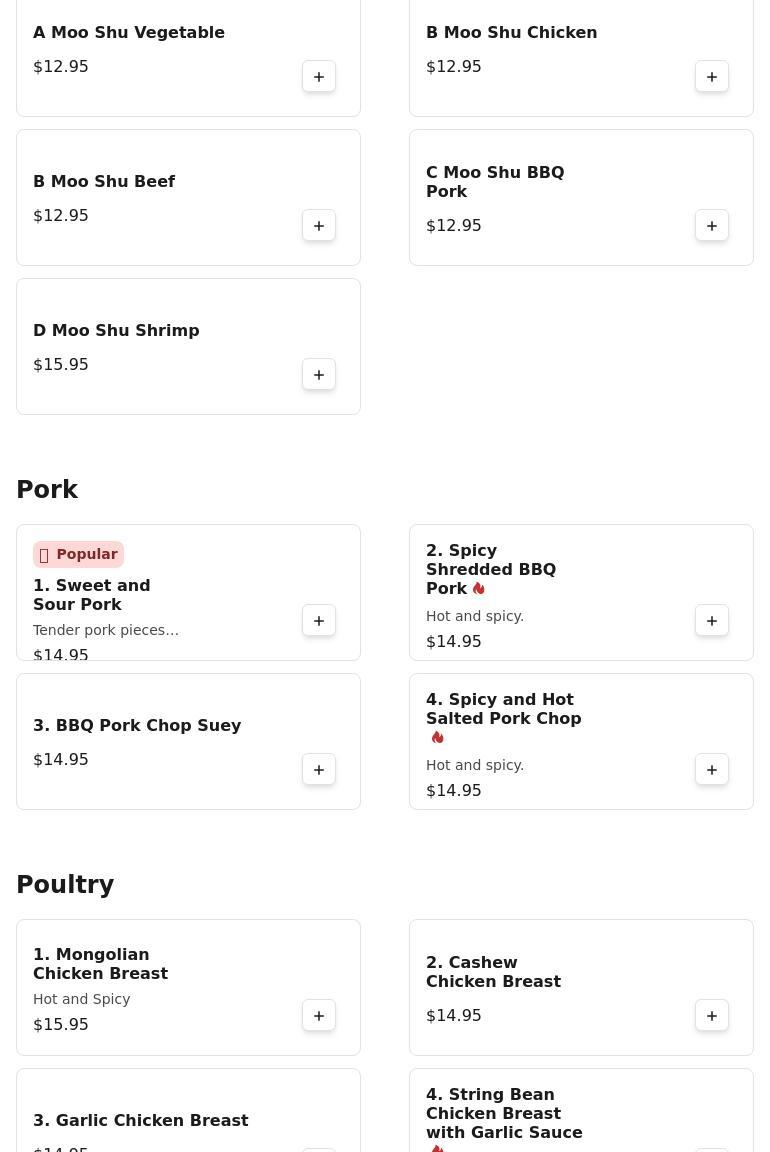
Task: Add Spicy and Hot Salted Pork Chop
Action: 712,770
